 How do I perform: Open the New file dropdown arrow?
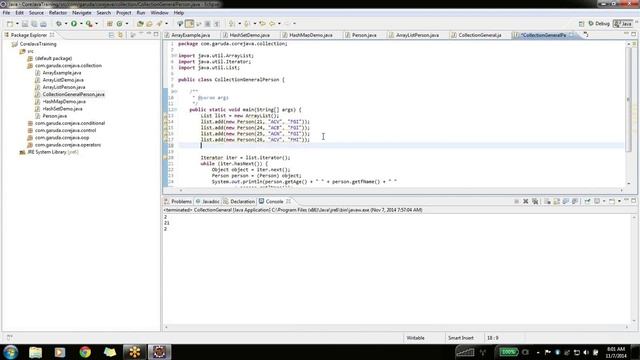point(17,24)
